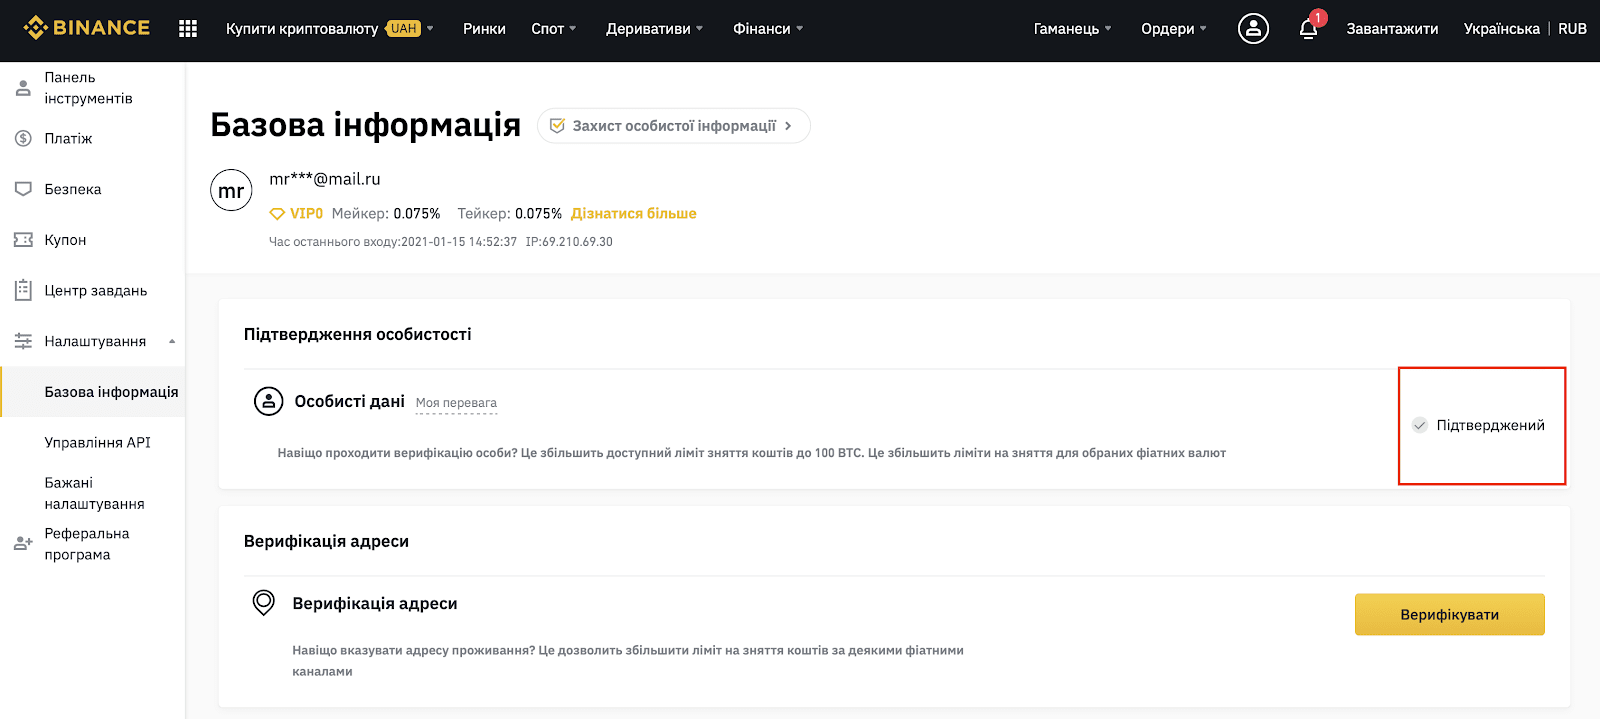This screenshot has width=1600, height=719.
Task: Click the mr***@mail.ru email text
Action: tap(325, 179)
